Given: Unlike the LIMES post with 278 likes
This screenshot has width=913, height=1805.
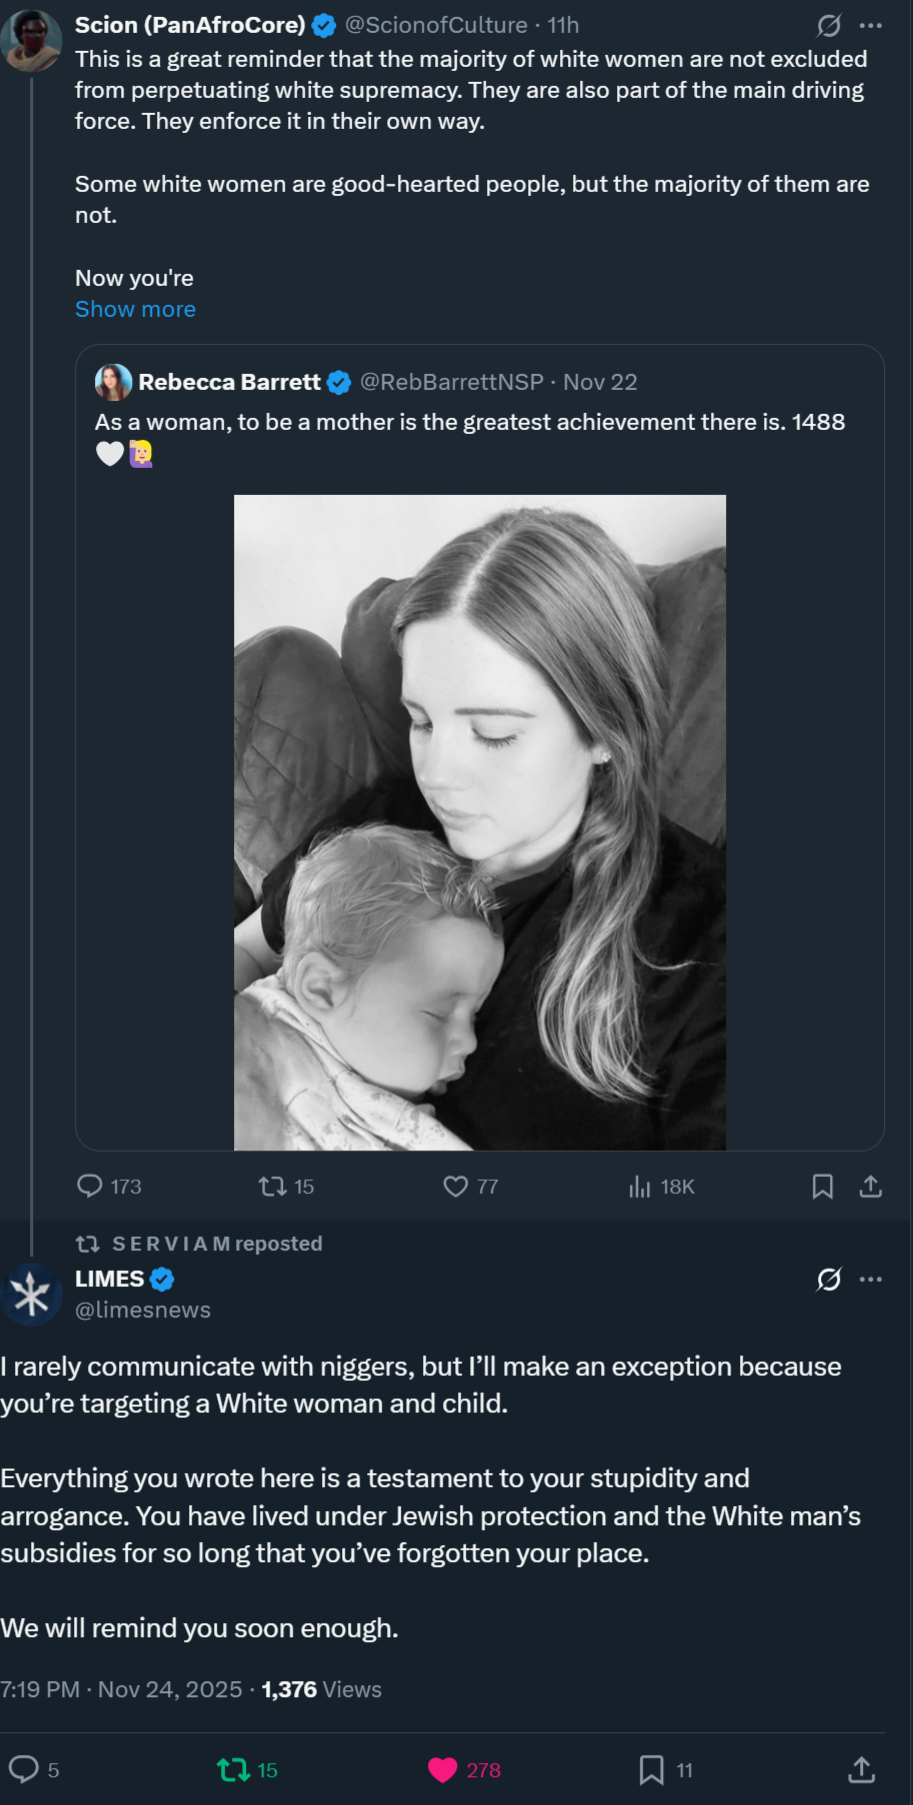Looking at the screenshot, I should click(443, 1770).
